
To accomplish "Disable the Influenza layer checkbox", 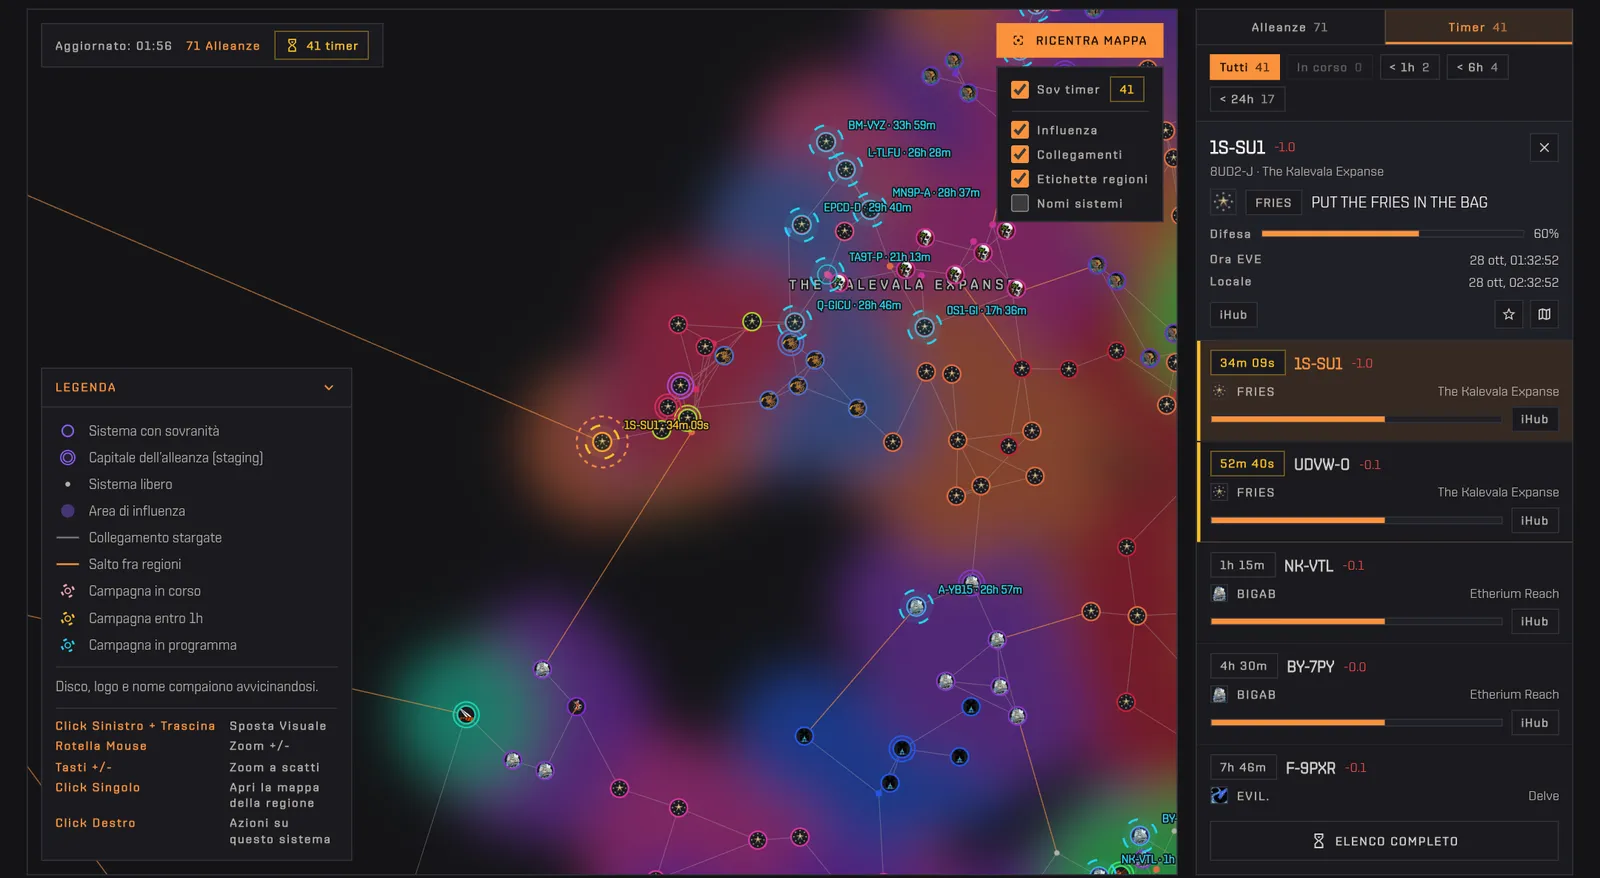I will point(1020,130).
